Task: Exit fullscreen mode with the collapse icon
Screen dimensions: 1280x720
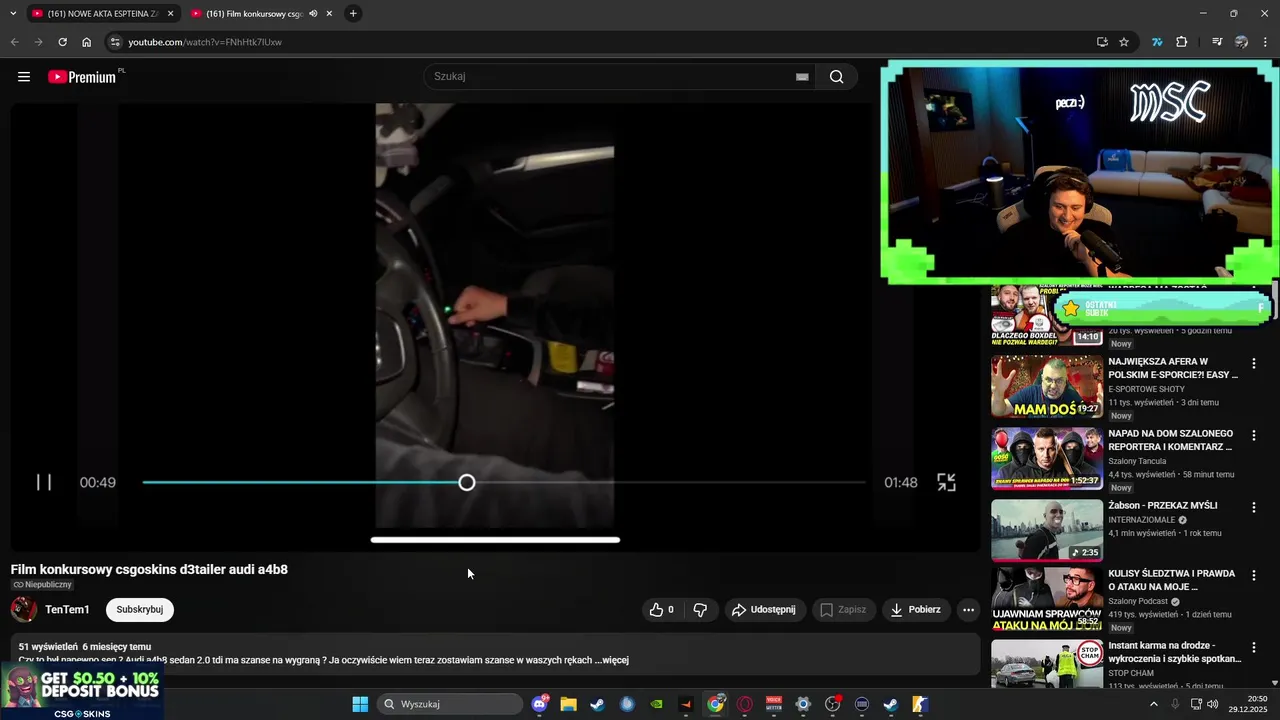Action: pos(946,482)
